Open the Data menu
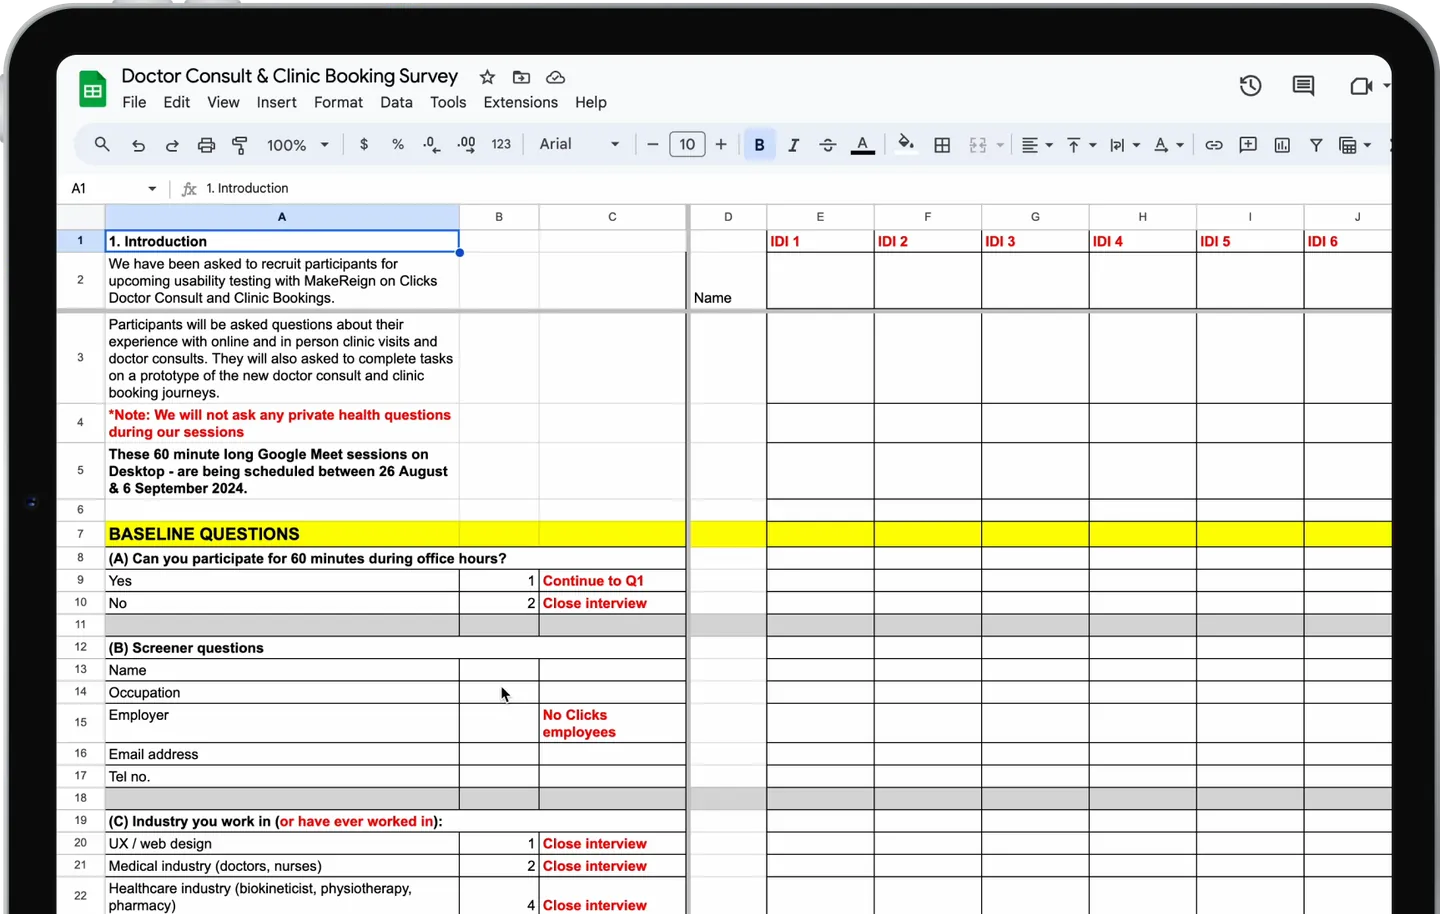 [x=396, y=102]
